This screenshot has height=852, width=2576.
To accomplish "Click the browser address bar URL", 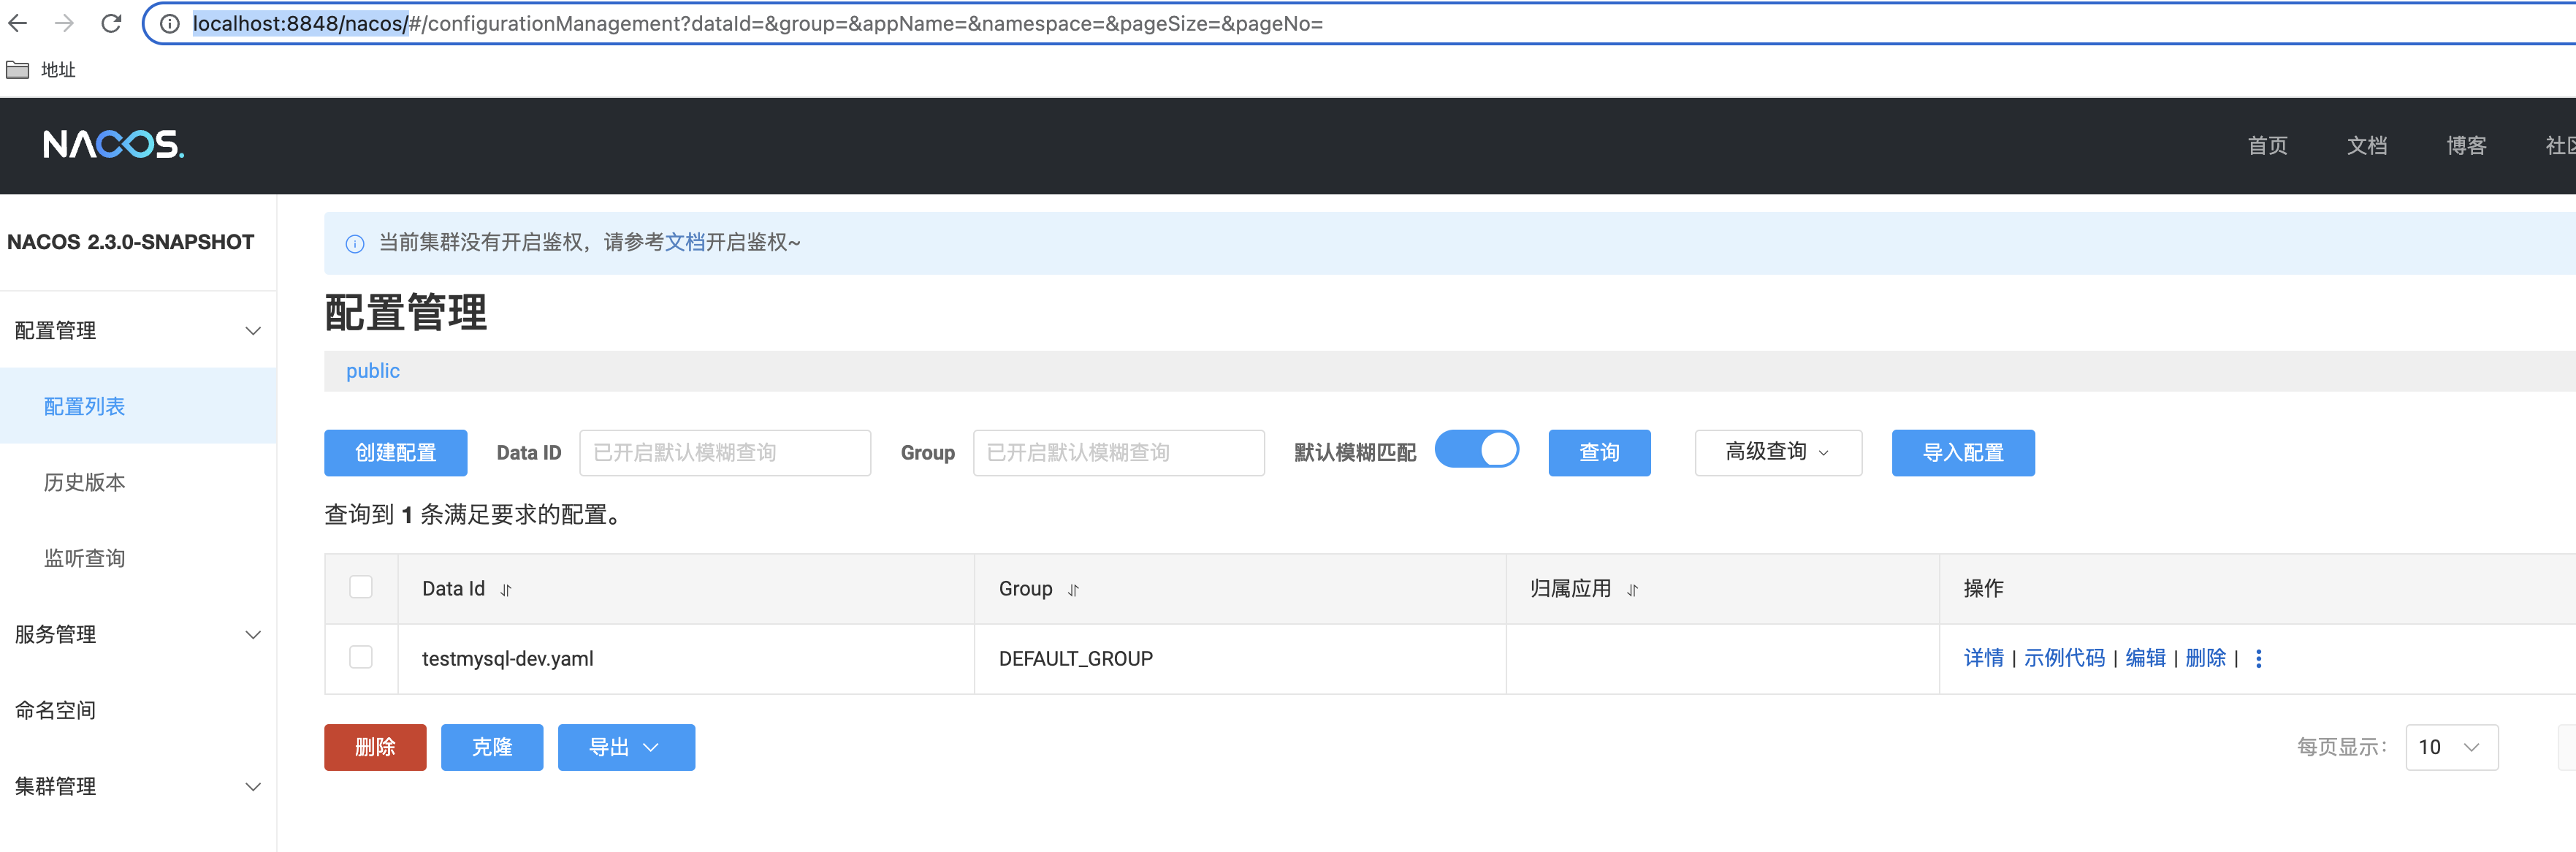I will pyautogui.click(x=757, y=23).
